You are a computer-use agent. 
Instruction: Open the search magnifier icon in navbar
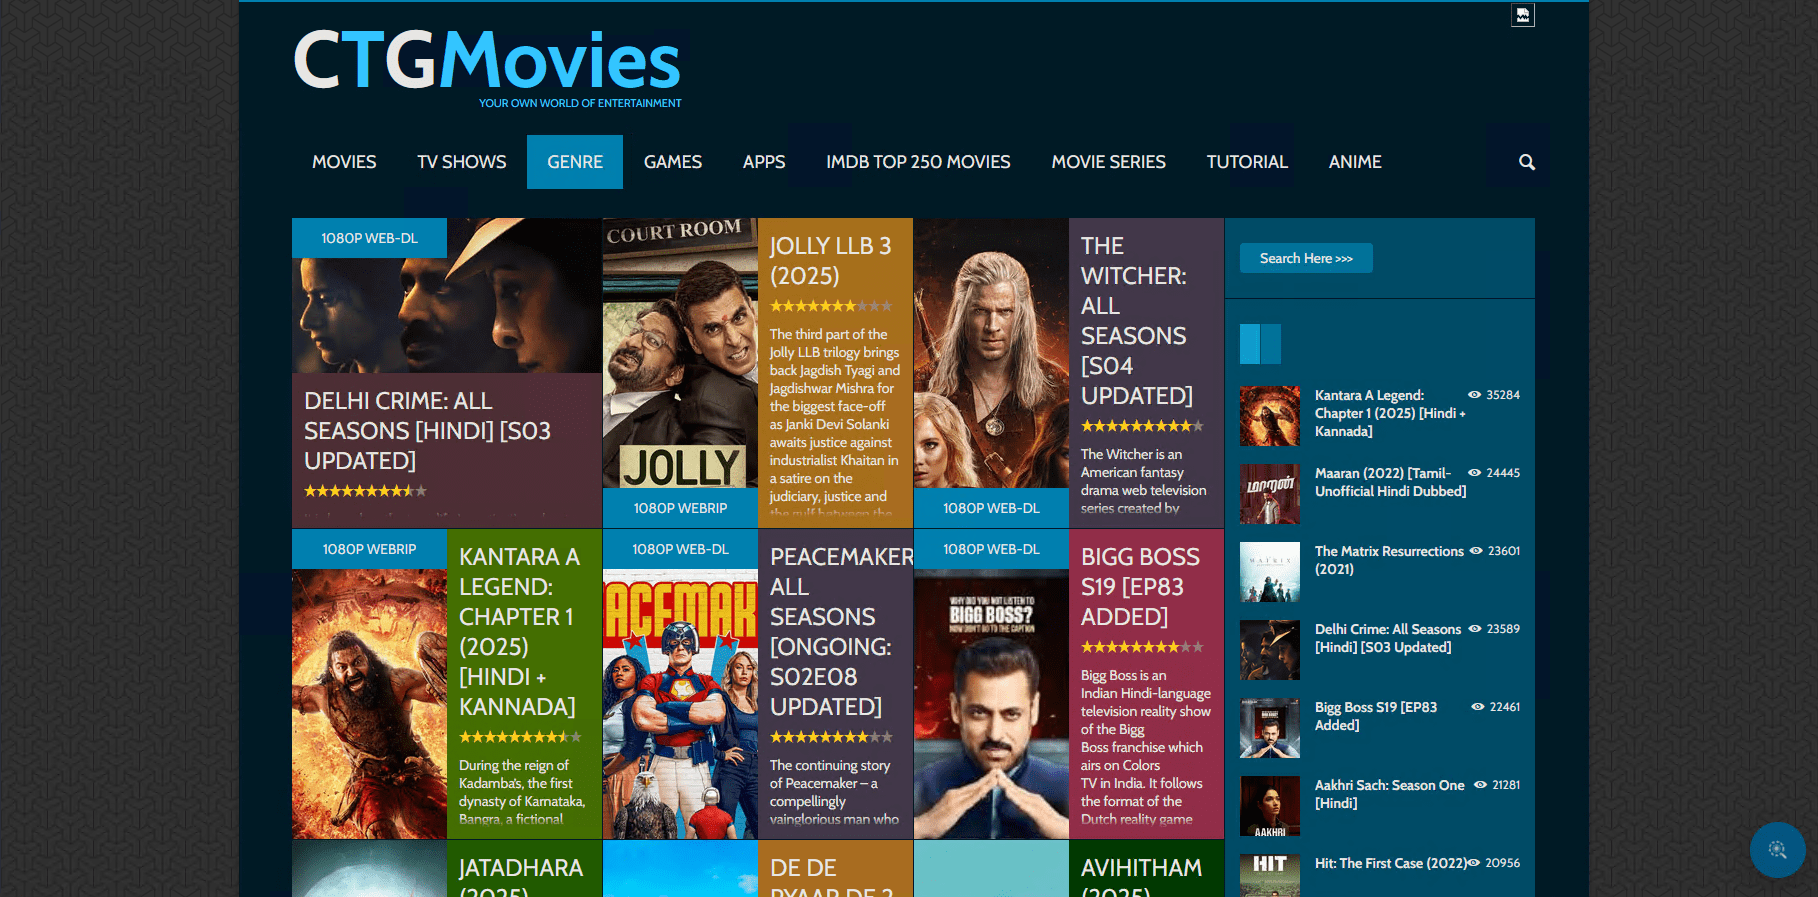[1526, 162]
